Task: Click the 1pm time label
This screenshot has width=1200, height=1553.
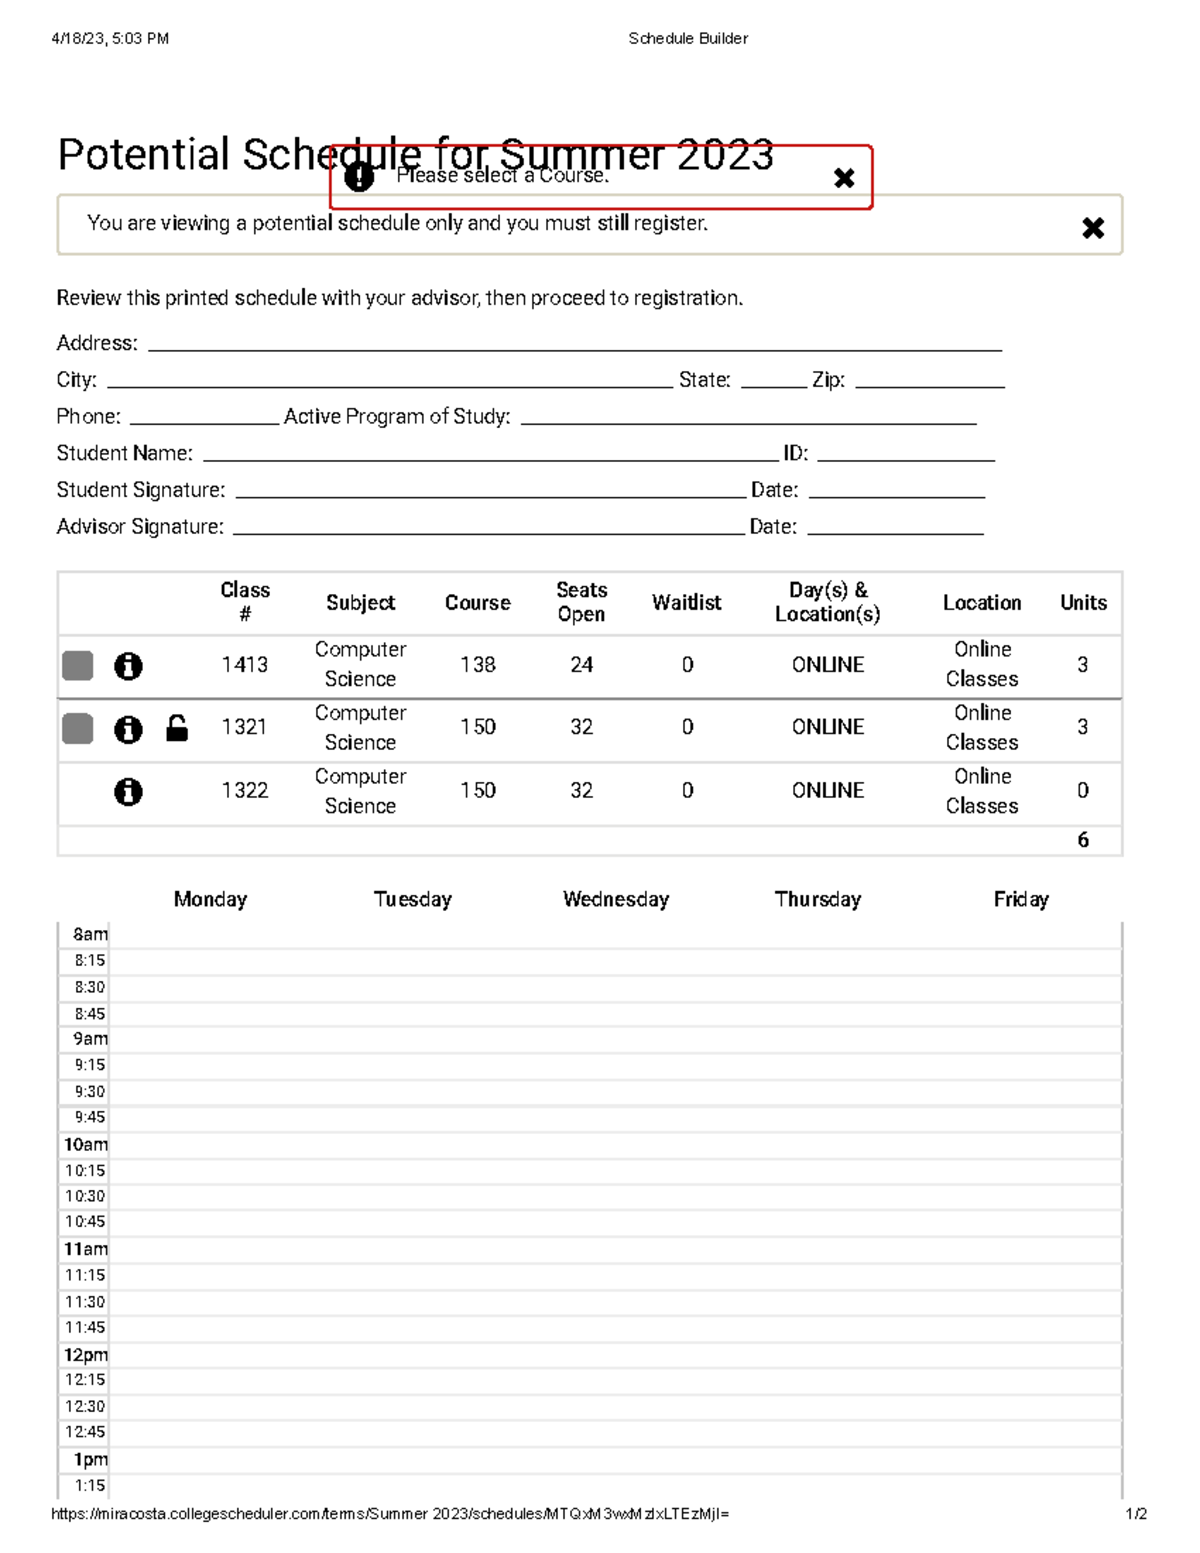Action: pyautogui.click(x=90, y=1459)
